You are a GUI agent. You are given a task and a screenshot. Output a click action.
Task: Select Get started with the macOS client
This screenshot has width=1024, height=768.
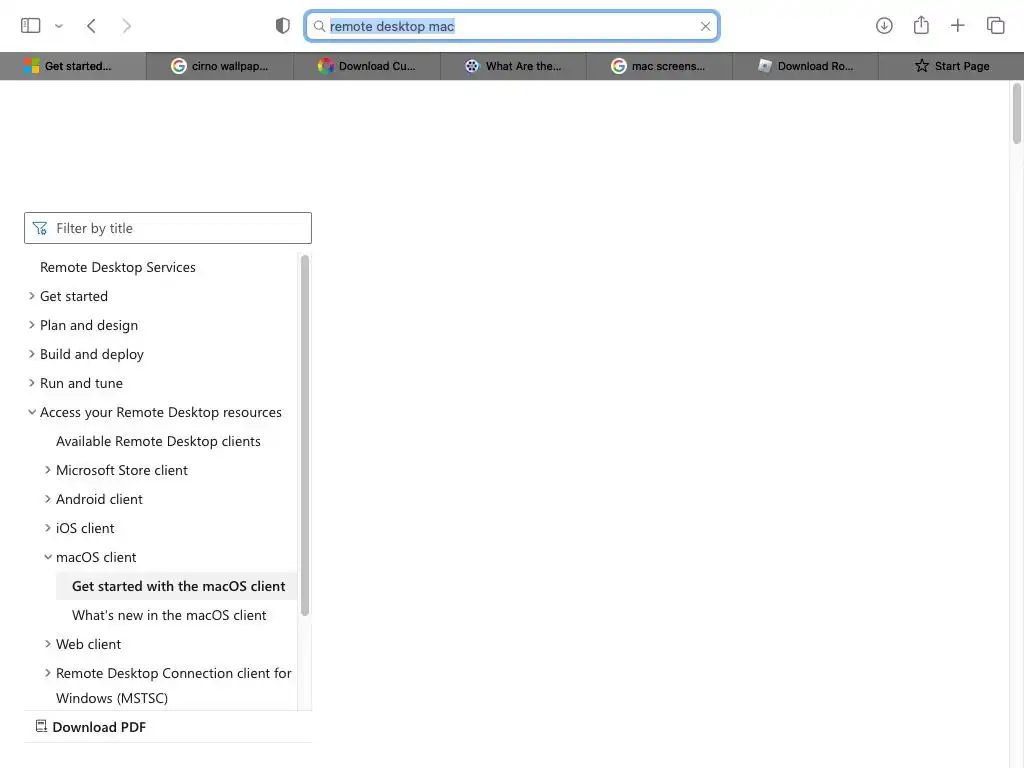tap(178, 586)
